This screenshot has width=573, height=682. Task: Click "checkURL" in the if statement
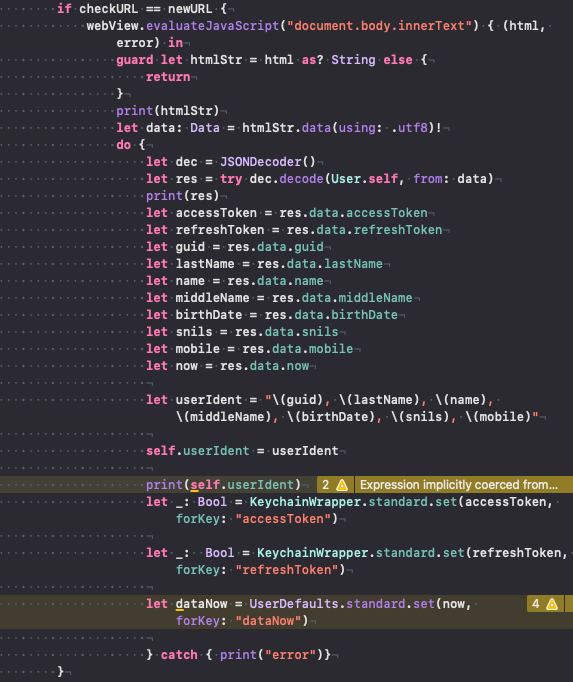click(x=108, y=9)
